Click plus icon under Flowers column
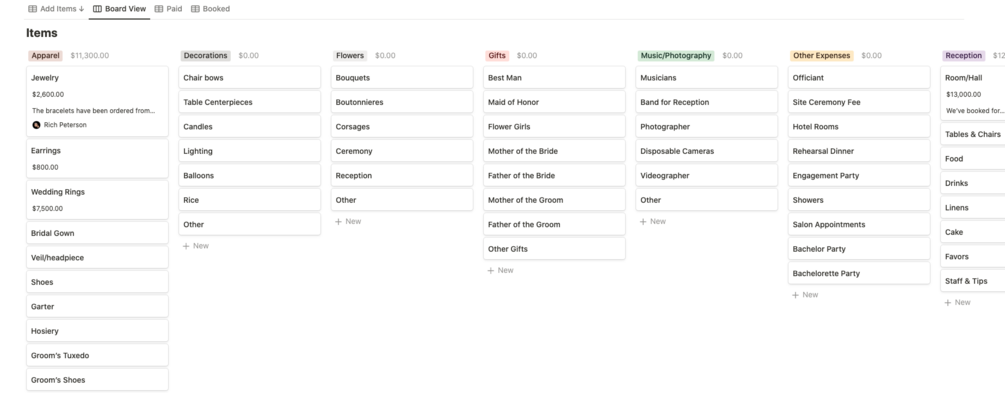The height and width of the screenshot is (393, 1005). click(x=338, y=222)
